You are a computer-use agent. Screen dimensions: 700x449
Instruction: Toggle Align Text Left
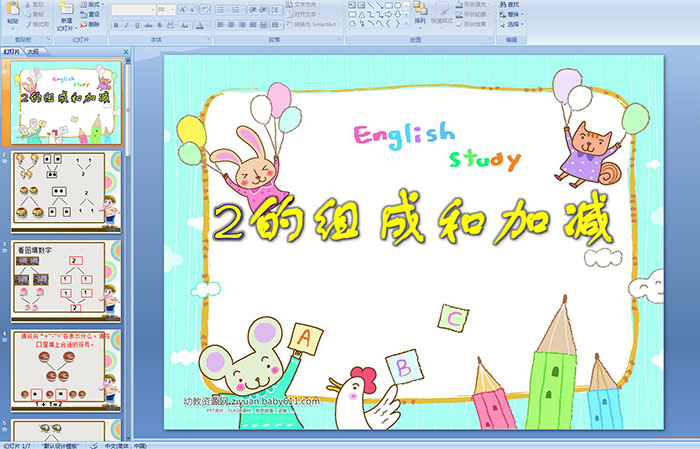click(220, 25)
